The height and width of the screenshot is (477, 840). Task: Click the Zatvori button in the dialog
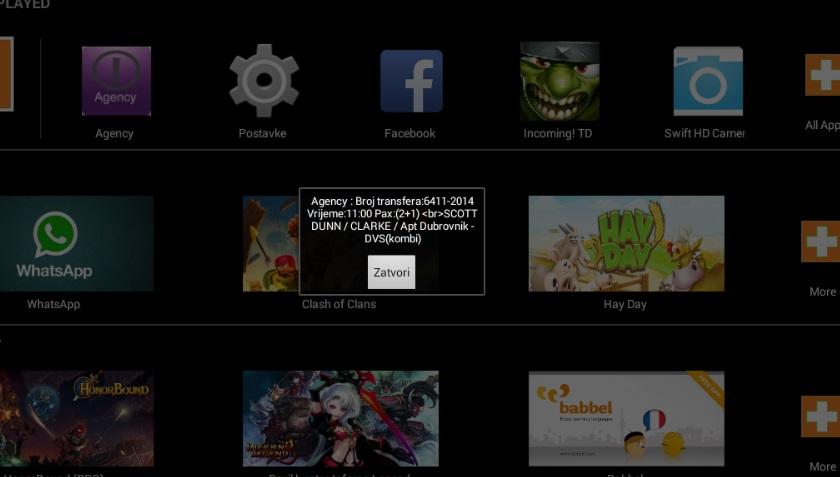click(x=391, y=272)
